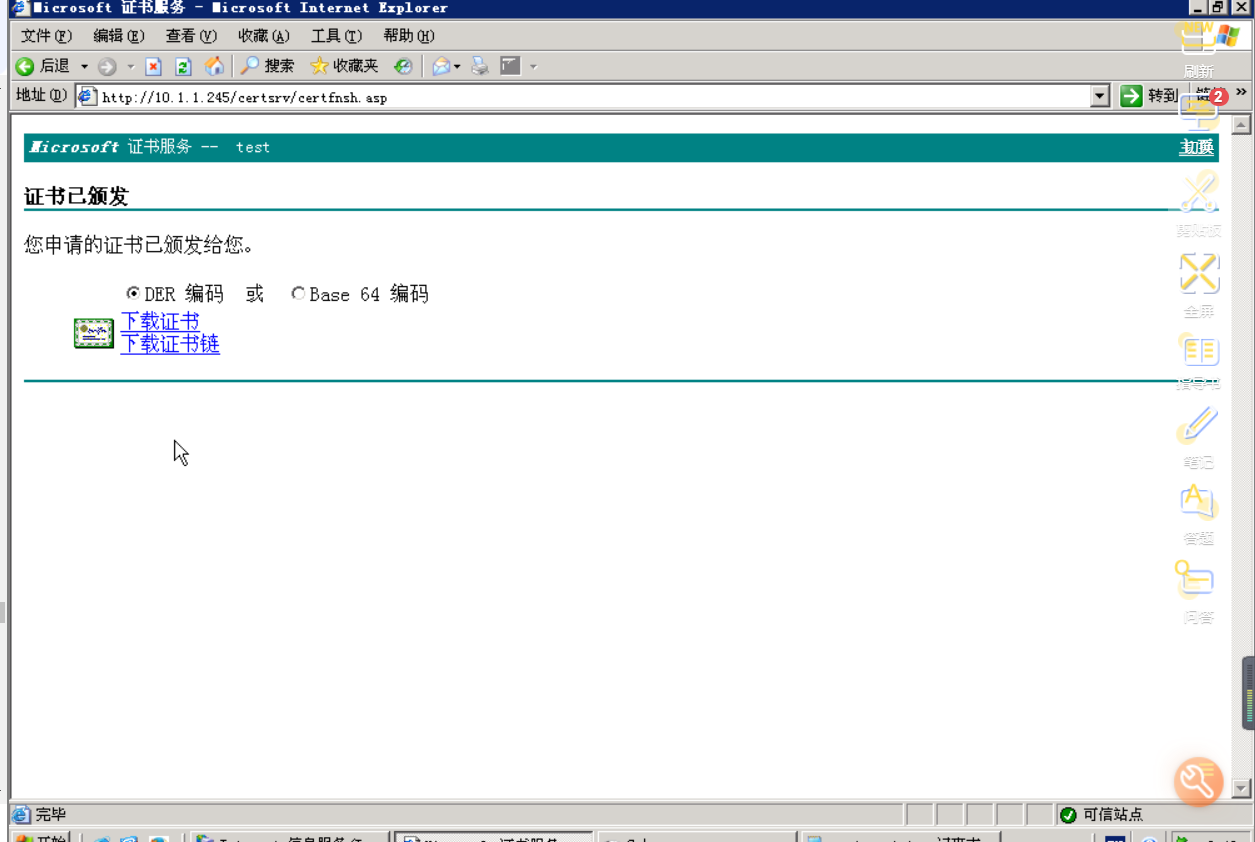Viewport: 1255px width, 842px height.
Task: Open the 收藏夹 favorites star button
Action: pyautogui.click(x=344, y=67)
